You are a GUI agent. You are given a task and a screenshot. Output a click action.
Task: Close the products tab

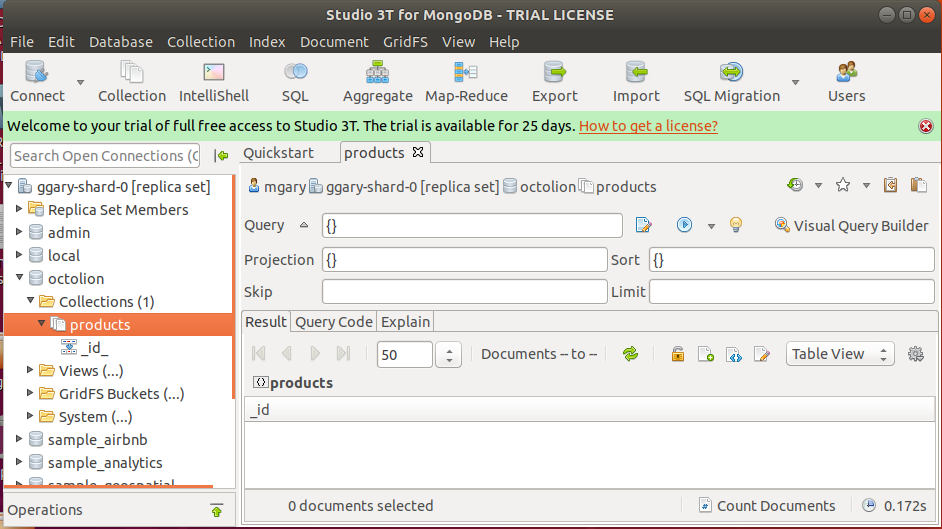418,153
